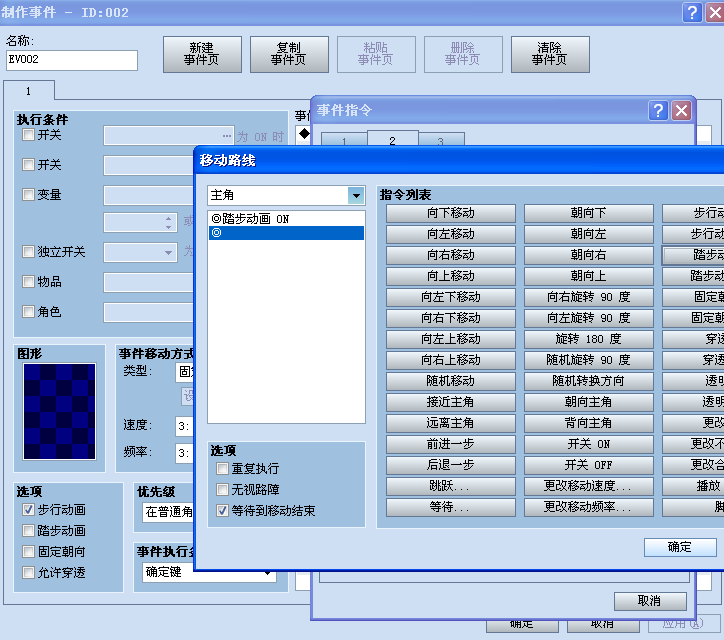
Task: Check 允许穿透 in event options
Action: pyautogui.click(x=28, y=573)
